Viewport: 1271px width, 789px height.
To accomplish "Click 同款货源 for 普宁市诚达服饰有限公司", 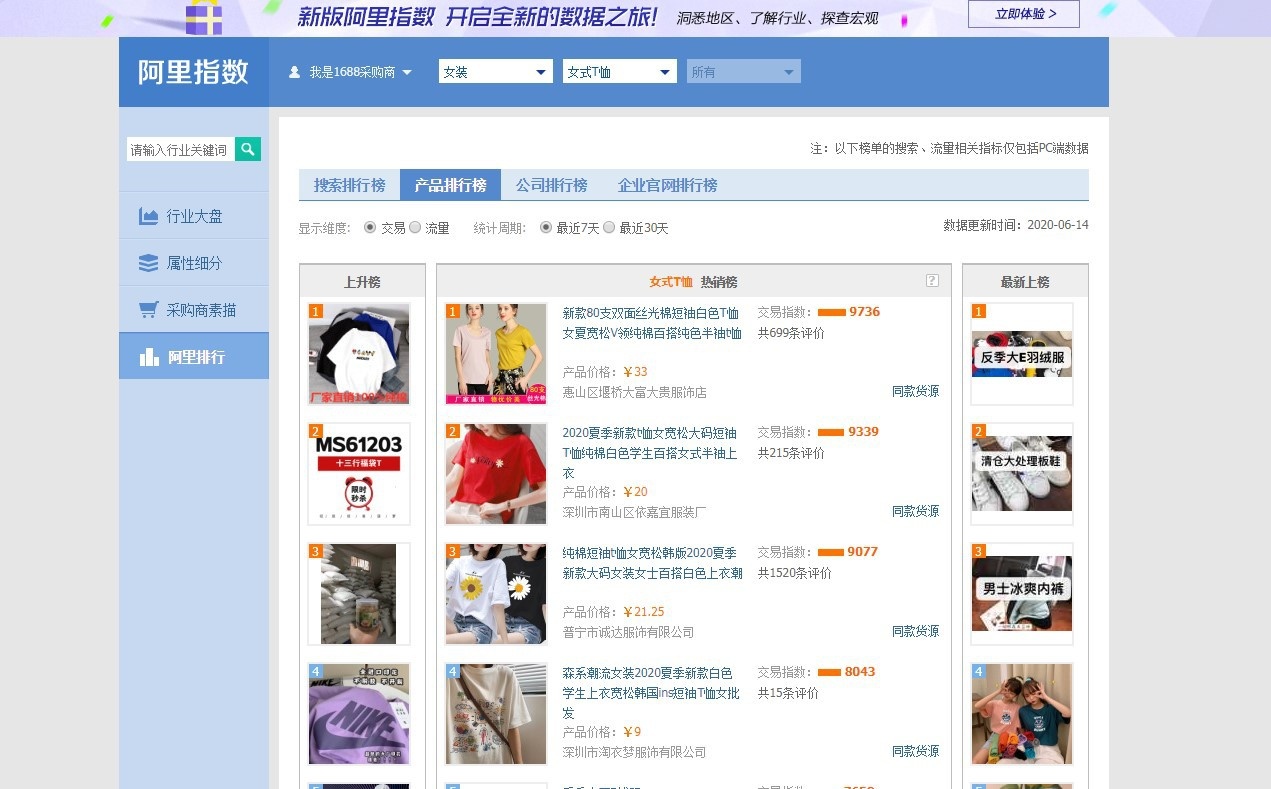I will click(x=915, y=631).
